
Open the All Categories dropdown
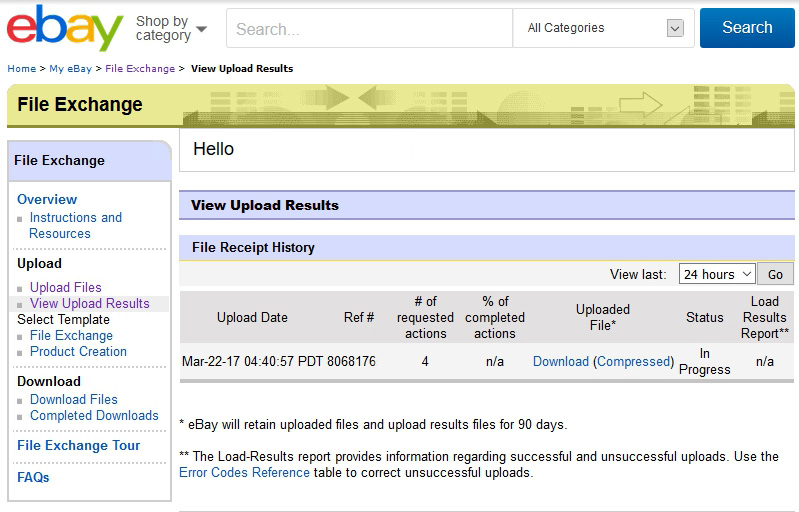[x=603, y=29]
